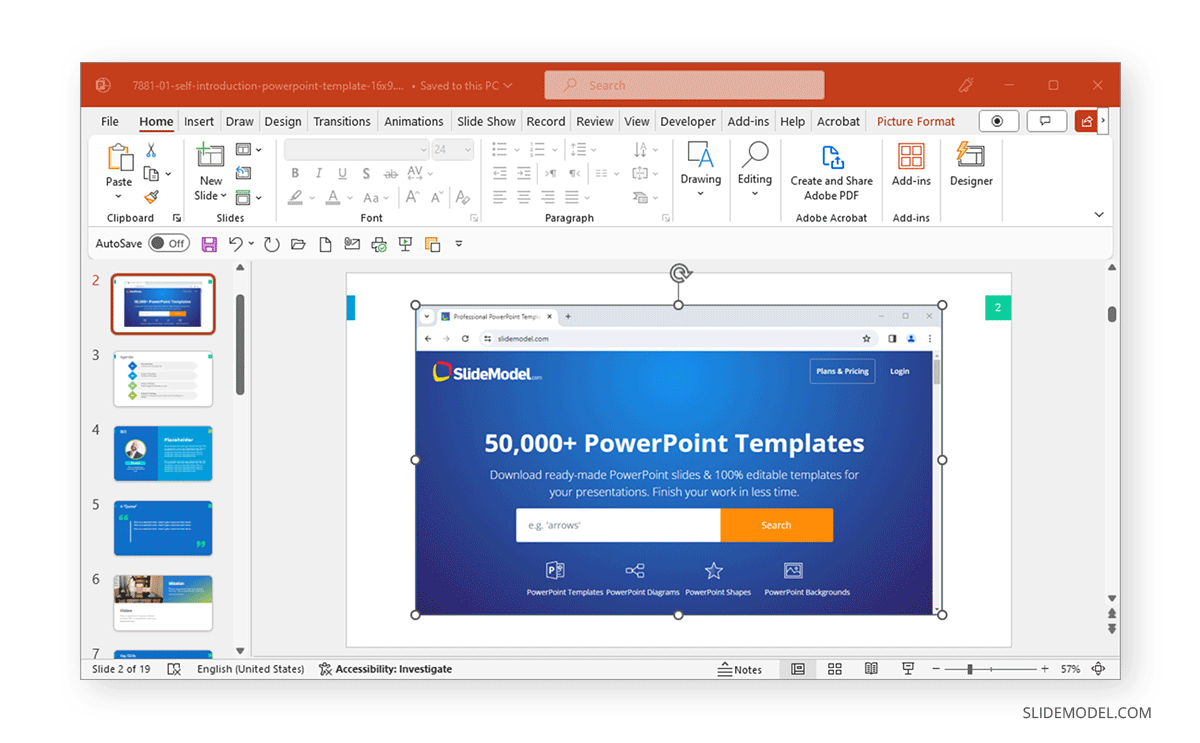The width and height of the screenshot is (1200, 743).
Task: Open the Picture Format tab
Action: 916,121
